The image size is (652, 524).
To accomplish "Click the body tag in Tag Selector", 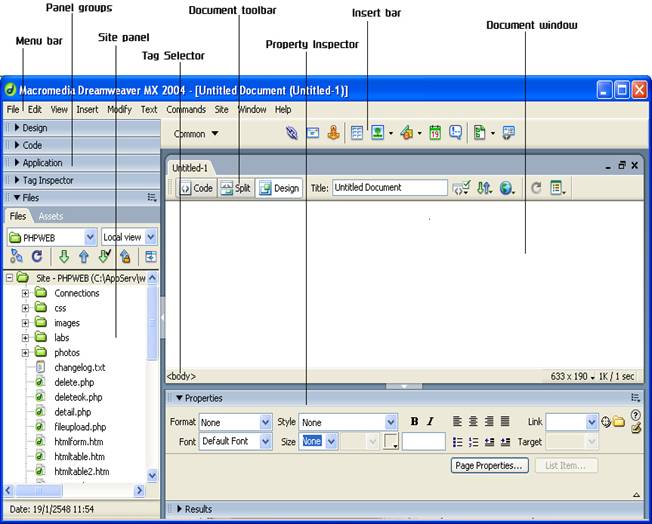I will 181,376.
